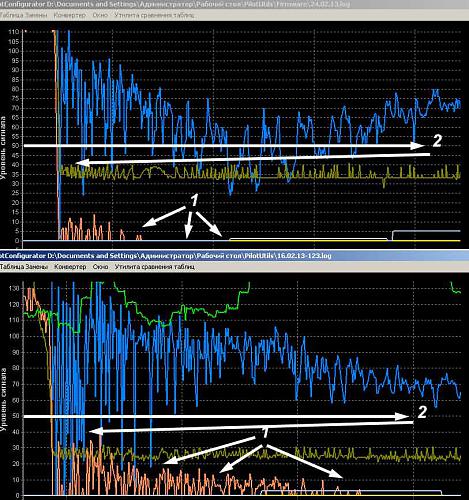Select the 110 tick on upper chart axis
Screen dimensions: 469x500
[x=14, y=32]
